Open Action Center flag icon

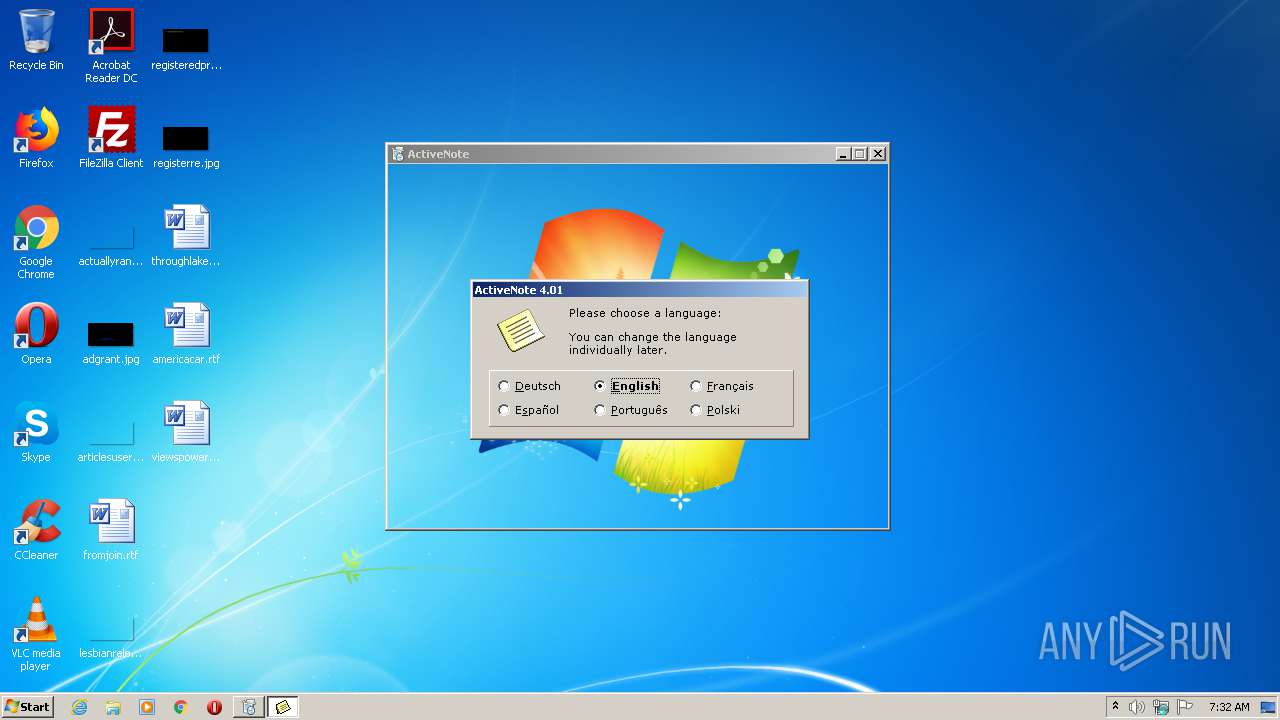pos(1185,707)
